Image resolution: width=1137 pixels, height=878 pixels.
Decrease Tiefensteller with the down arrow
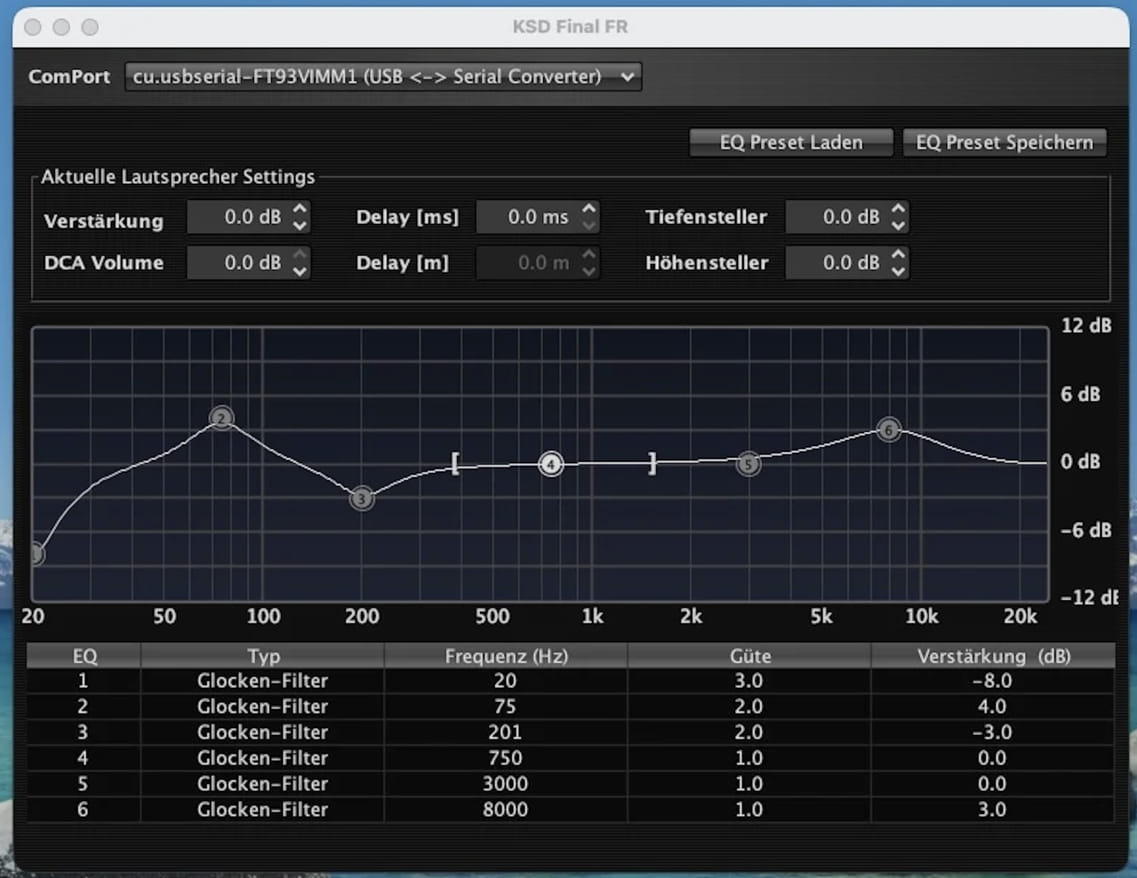pyautogui.click(x=898, y=225)
